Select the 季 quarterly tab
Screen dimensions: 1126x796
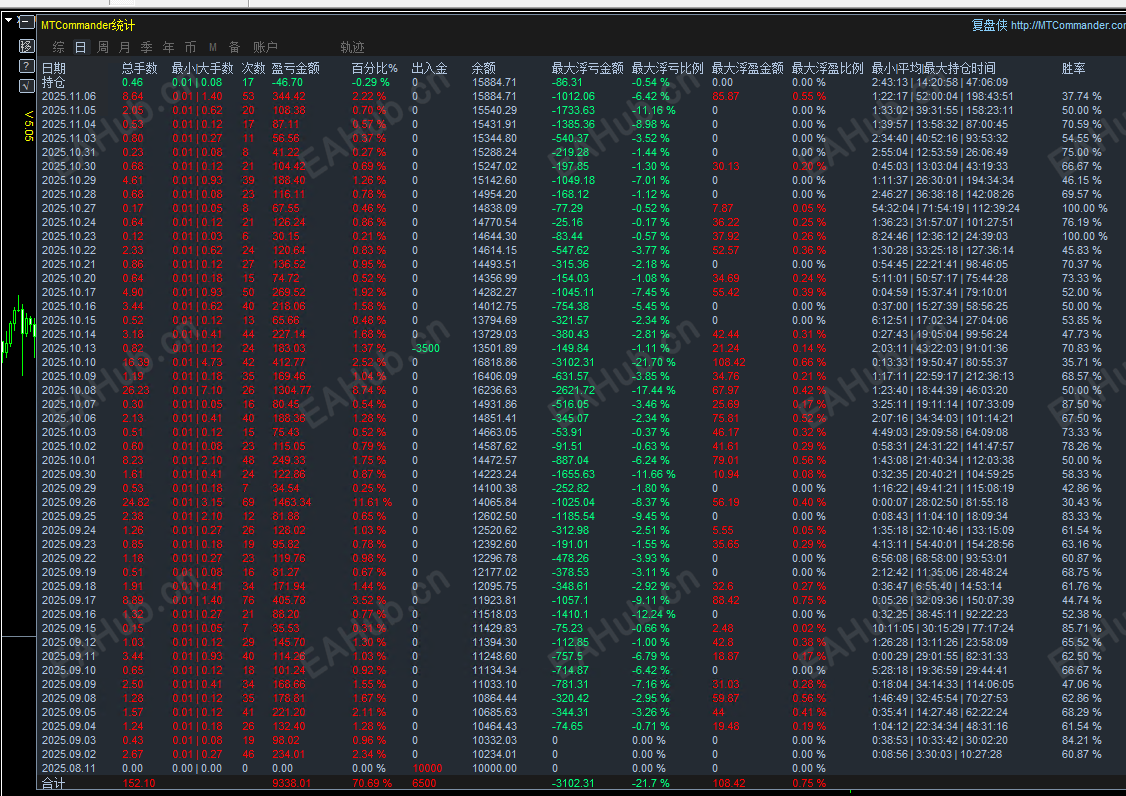point(146,47)
